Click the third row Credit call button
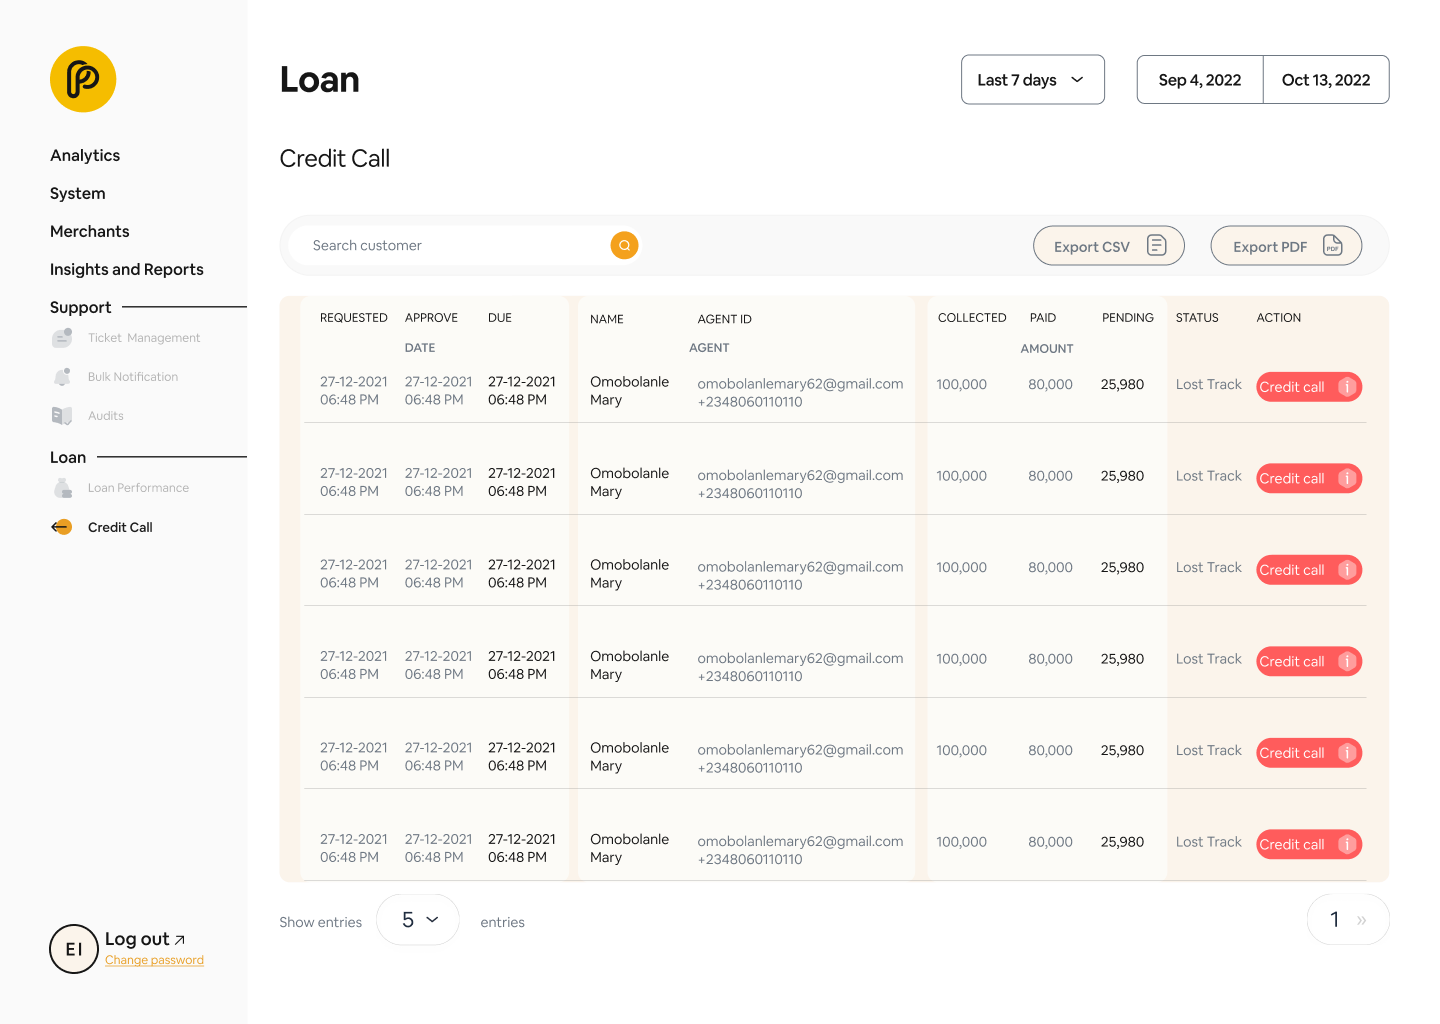 point(1309,570)
